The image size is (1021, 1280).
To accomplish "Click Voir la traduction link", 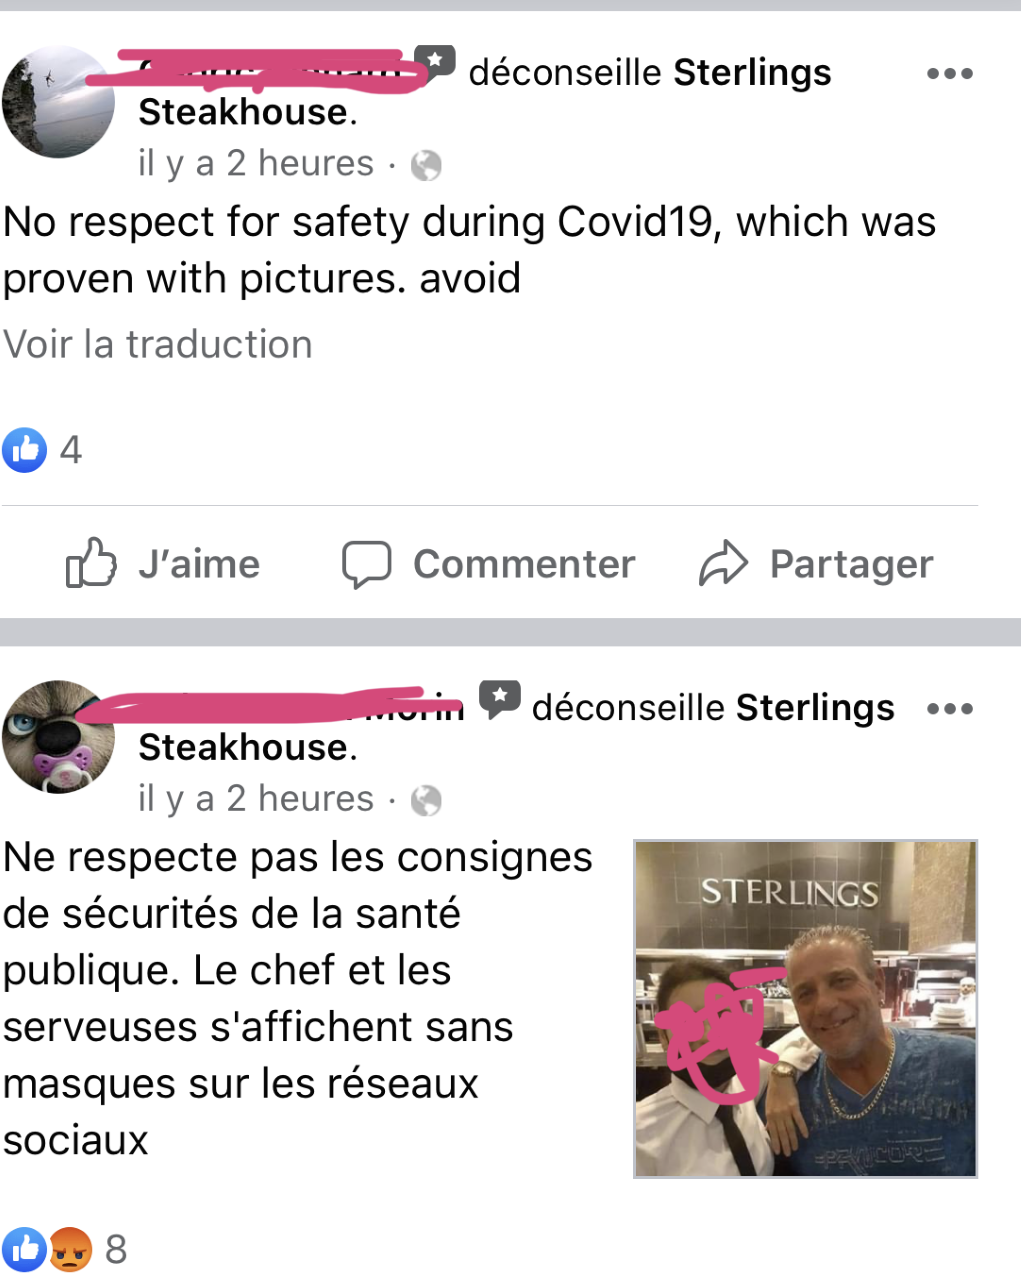I will click(158, 344).
